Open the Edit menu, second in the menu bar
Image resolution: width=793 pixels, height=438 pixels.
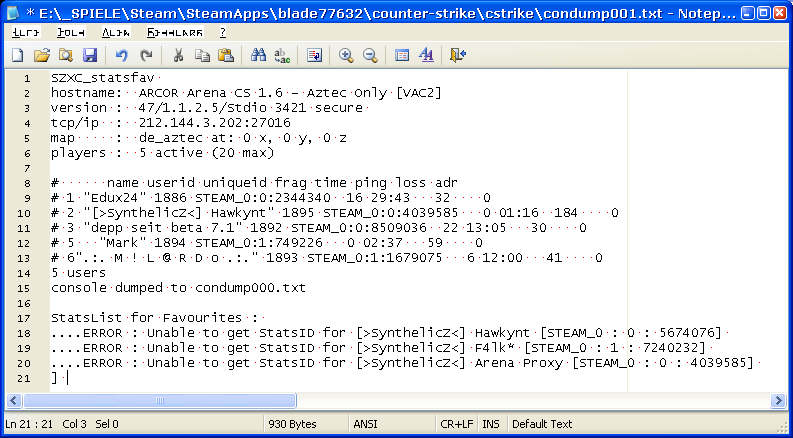point(71,33)
